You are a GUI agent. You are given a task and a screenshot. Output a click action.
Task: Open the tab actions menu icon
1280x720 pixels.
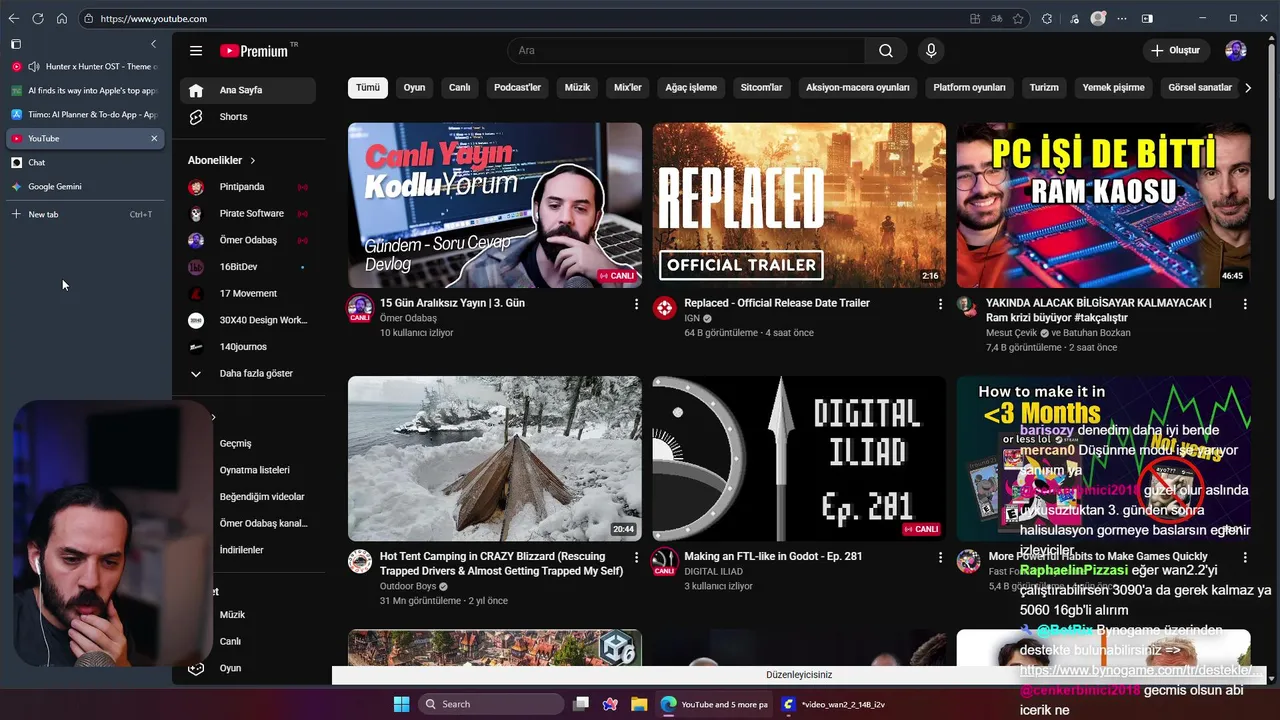pos(16,44)
